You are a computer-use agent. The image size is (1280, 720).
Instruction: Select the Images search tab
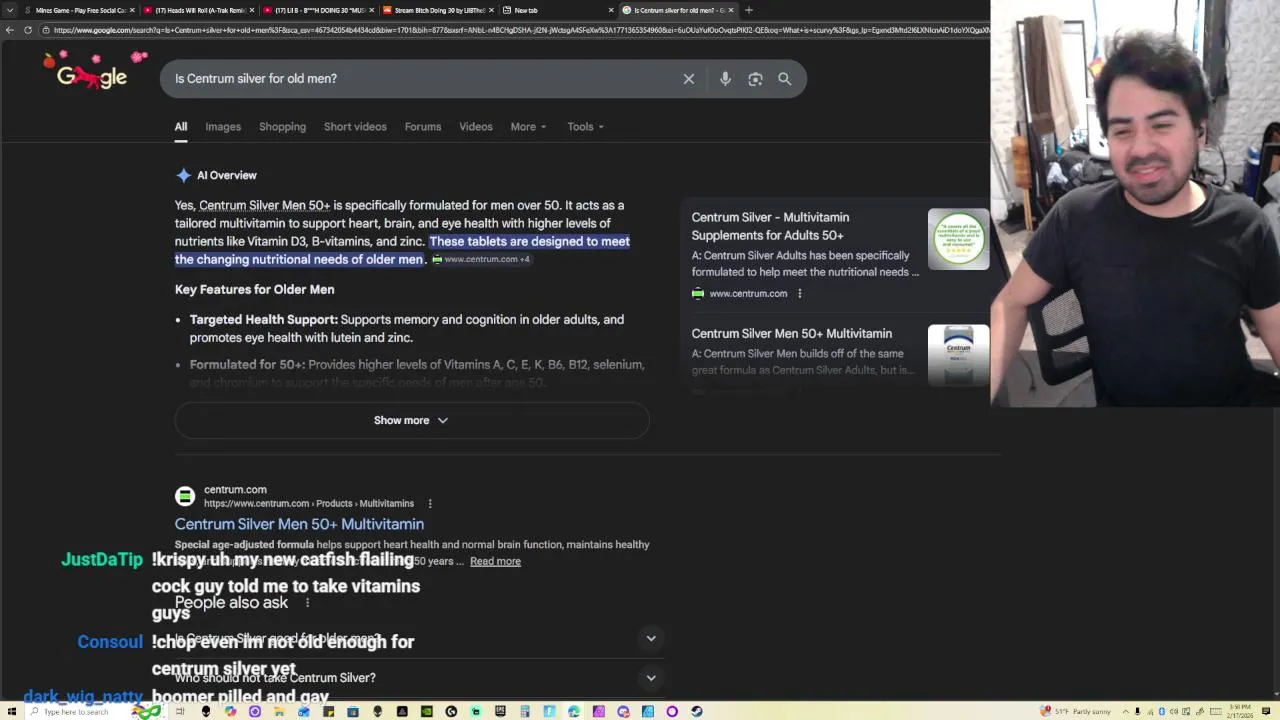[223, 127]
